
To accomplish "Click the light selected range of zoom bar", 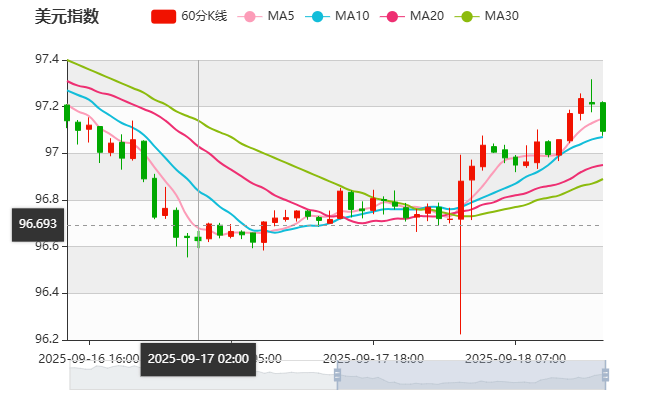I will [470, 376].
